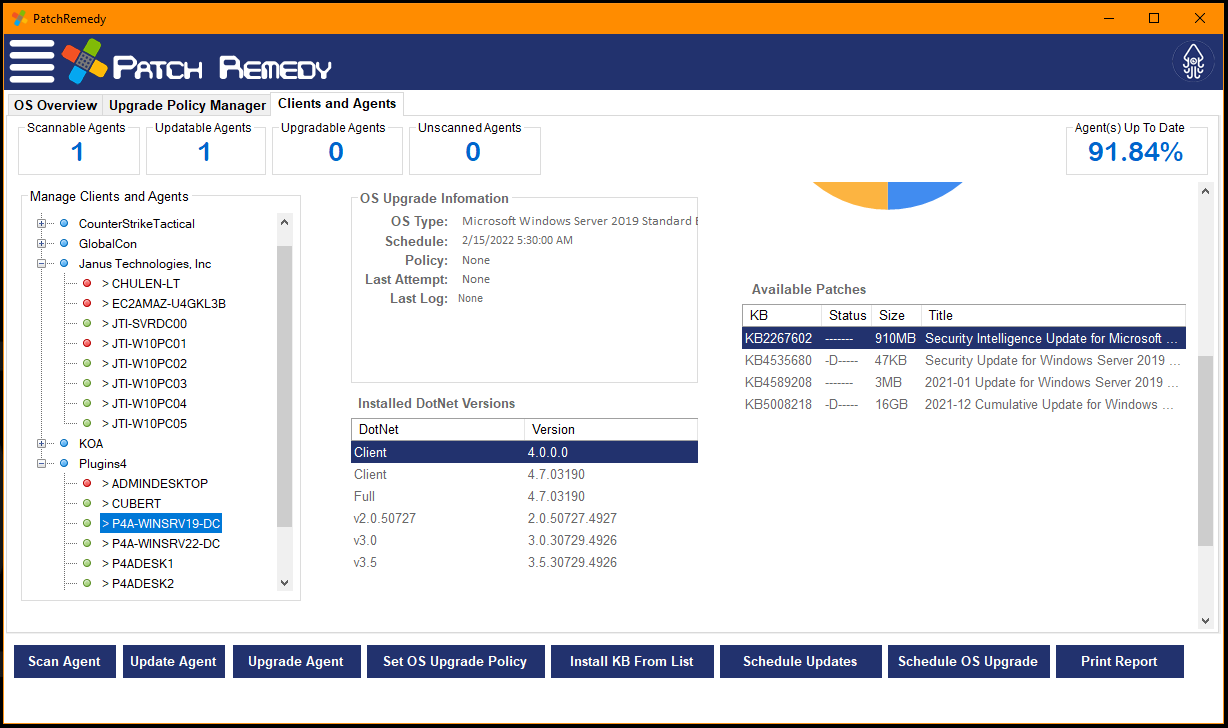Select the KB4535680 patch row

[960, 362]
